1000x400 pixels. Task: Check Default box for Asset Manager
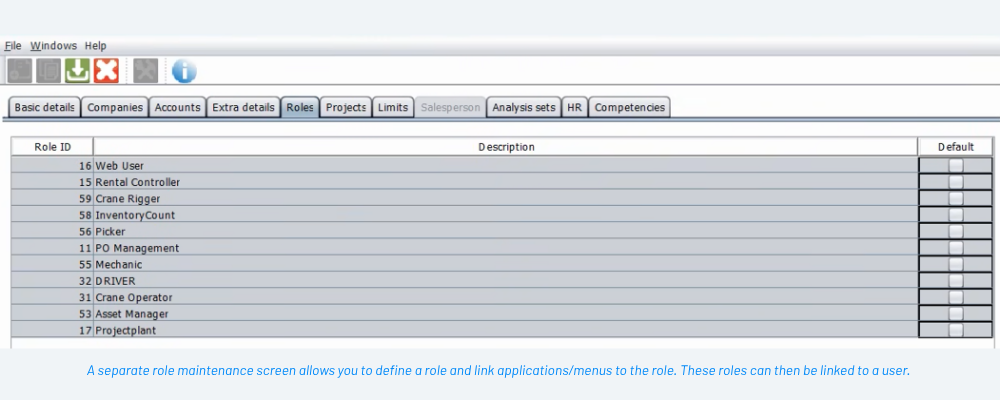pyautogui.click(x=956, y=314)
